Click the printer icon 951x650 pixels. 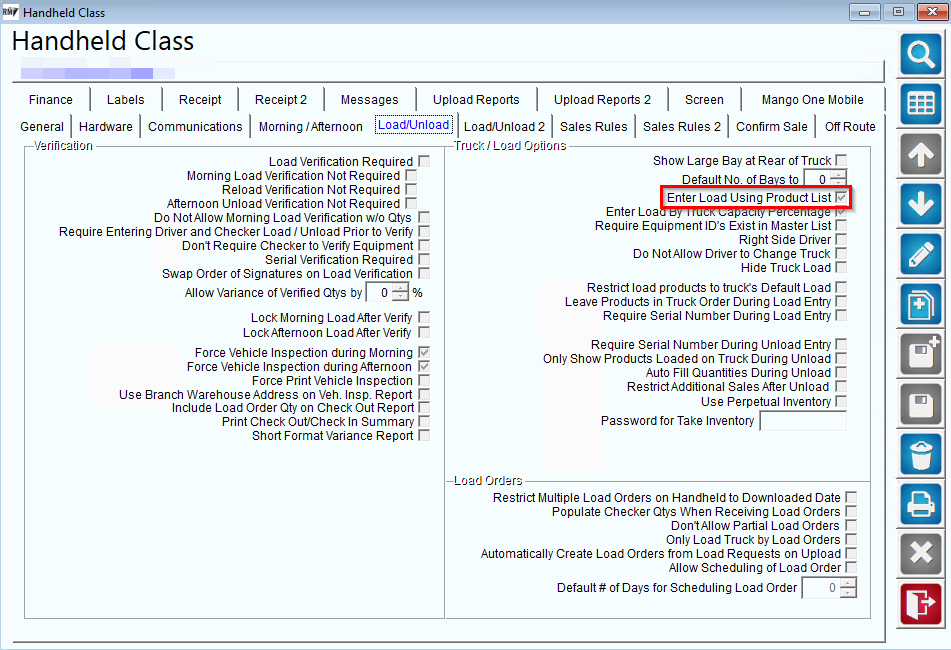[921, 503]
